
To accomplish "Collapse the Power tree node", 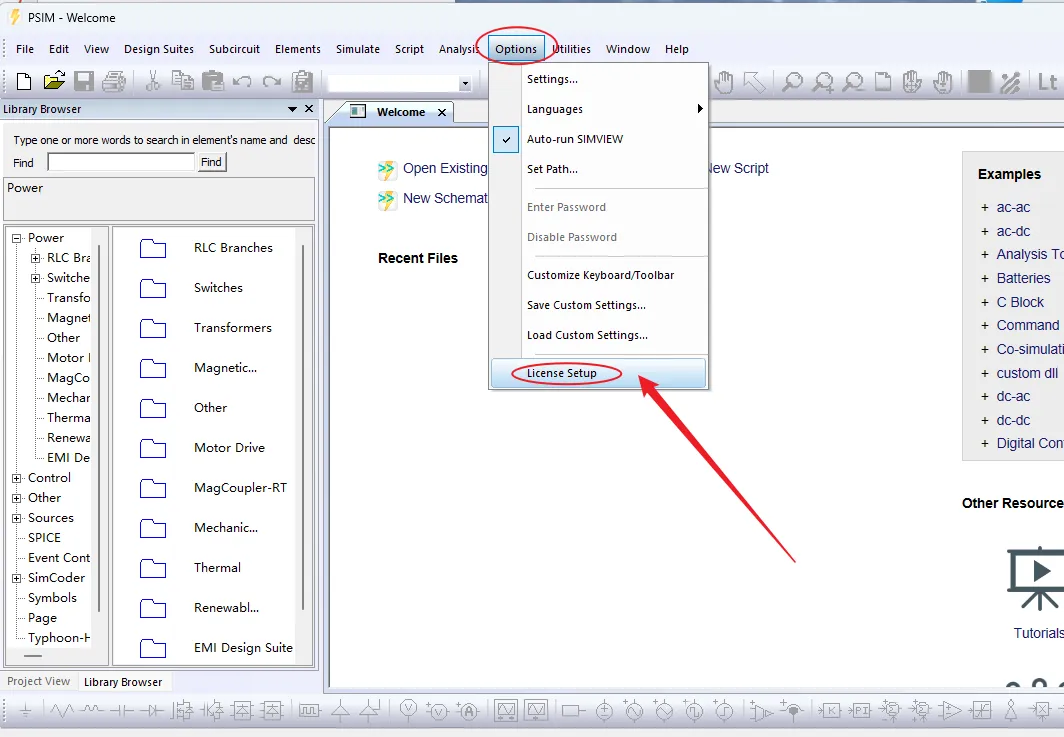I will [x=17, y=238].
